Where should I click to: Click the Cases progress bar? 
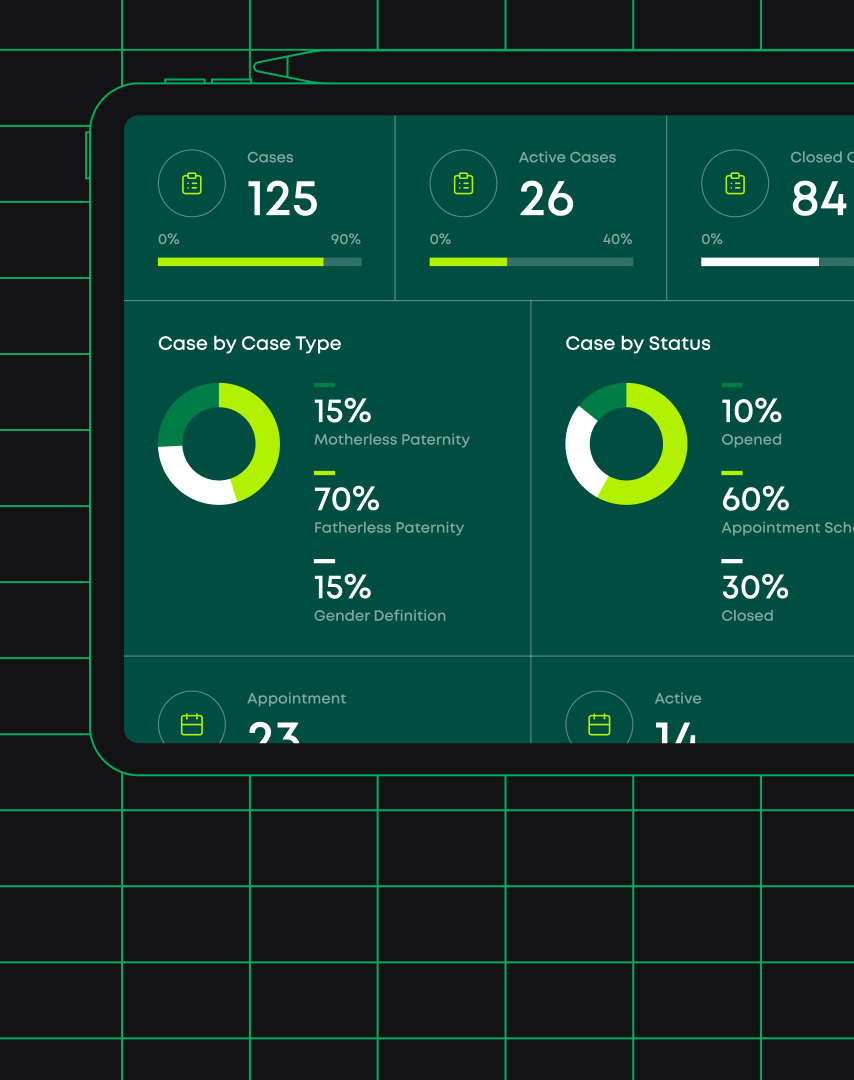[259, 262]
